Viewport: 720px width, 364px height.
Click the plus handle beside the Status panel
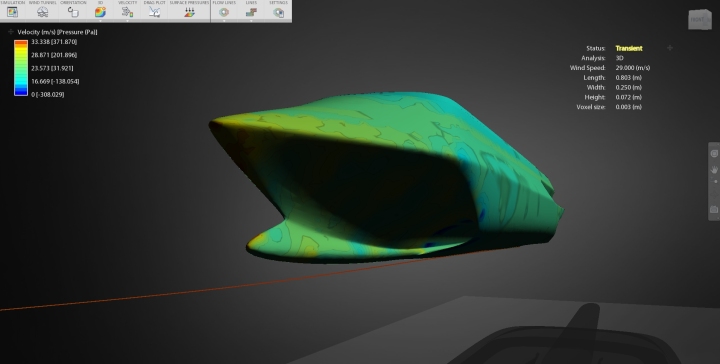[x=670, y=48]
